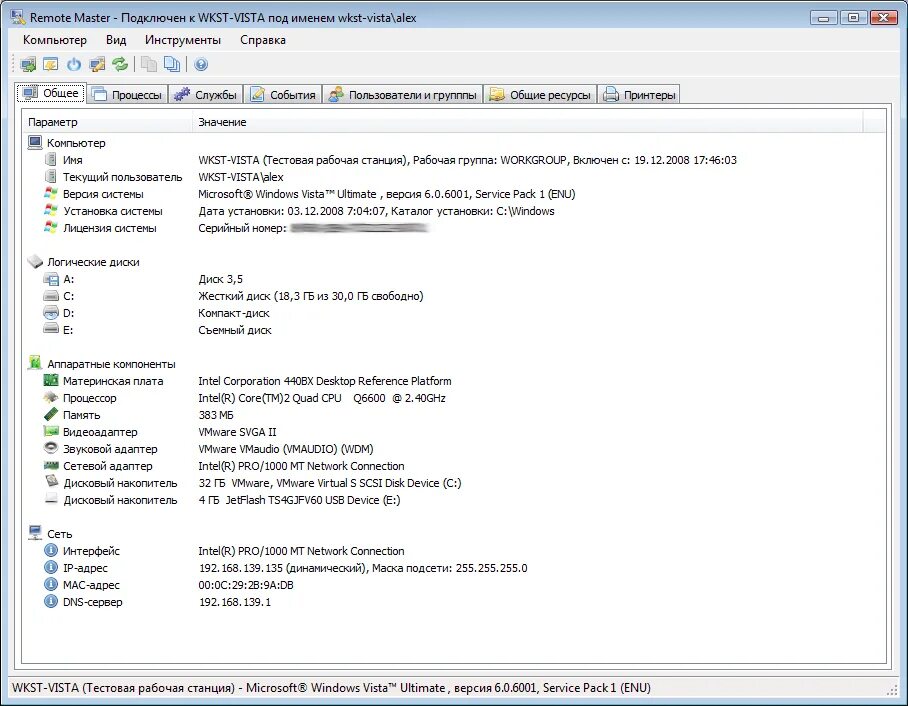Click the Windows flag icon beside Версия системы
908x706 pixels.
tap(51, 193)
